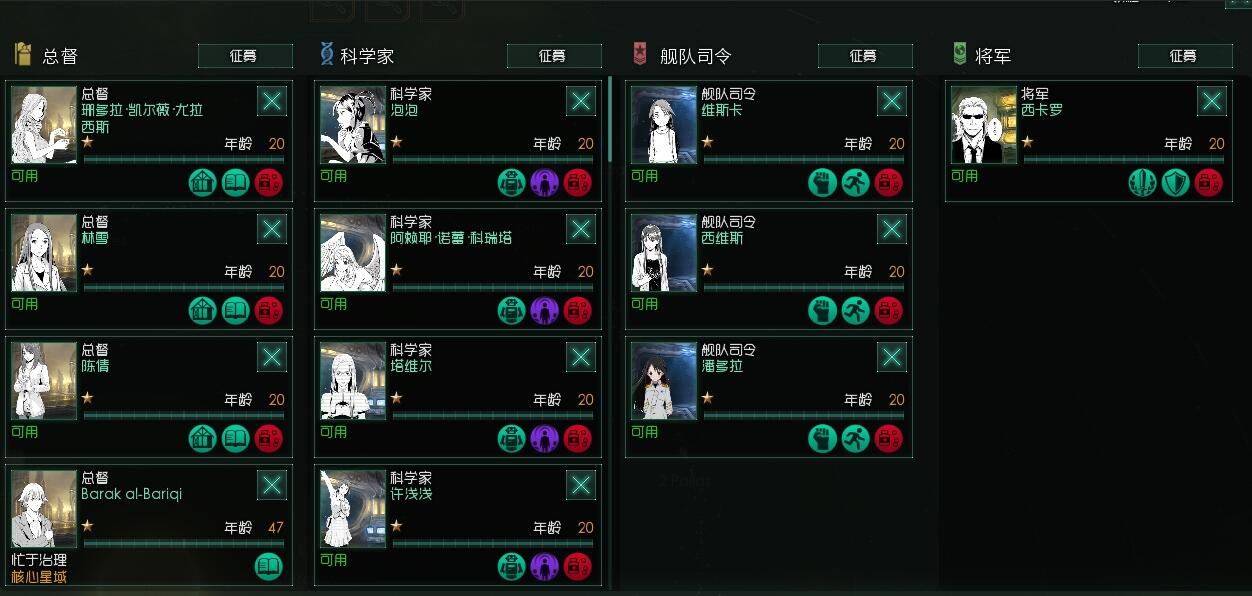
Task: Select the portrait of governor Barak al-Bariqi
Action: (x=44, y=509)
